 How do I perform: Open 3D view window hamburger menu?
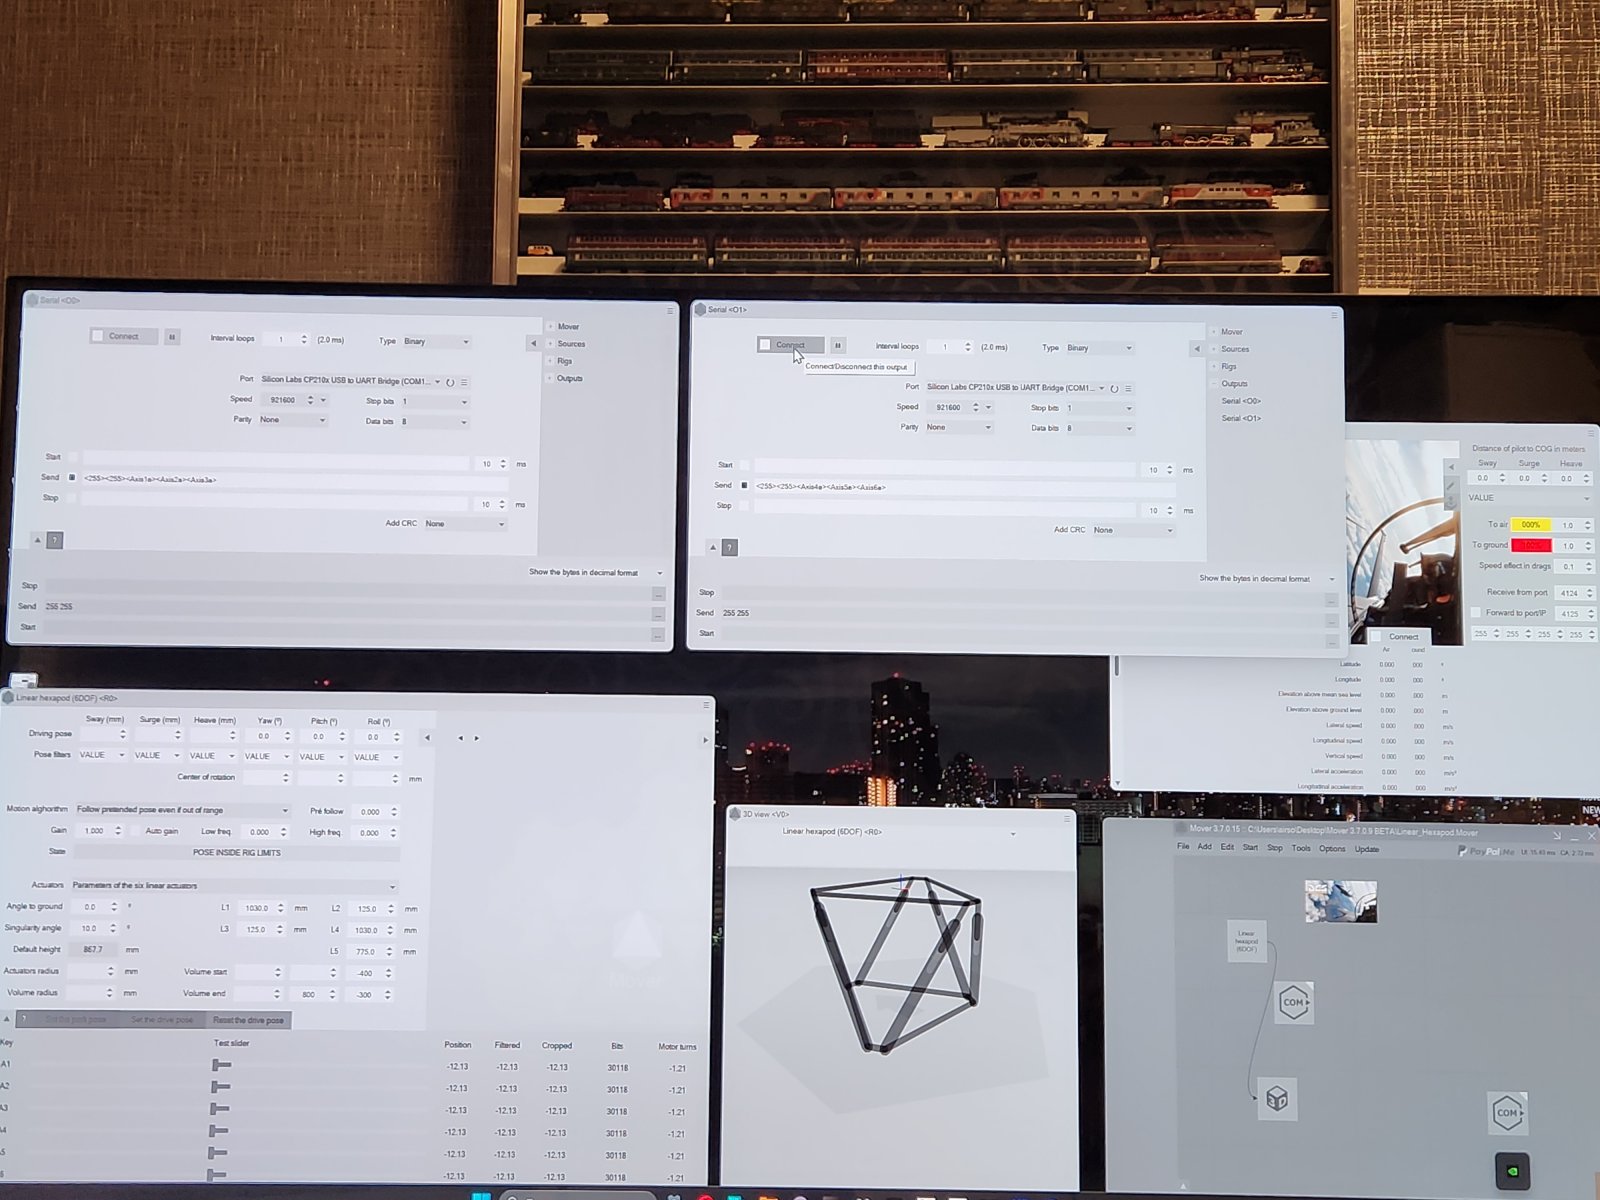pos(1067,818)
